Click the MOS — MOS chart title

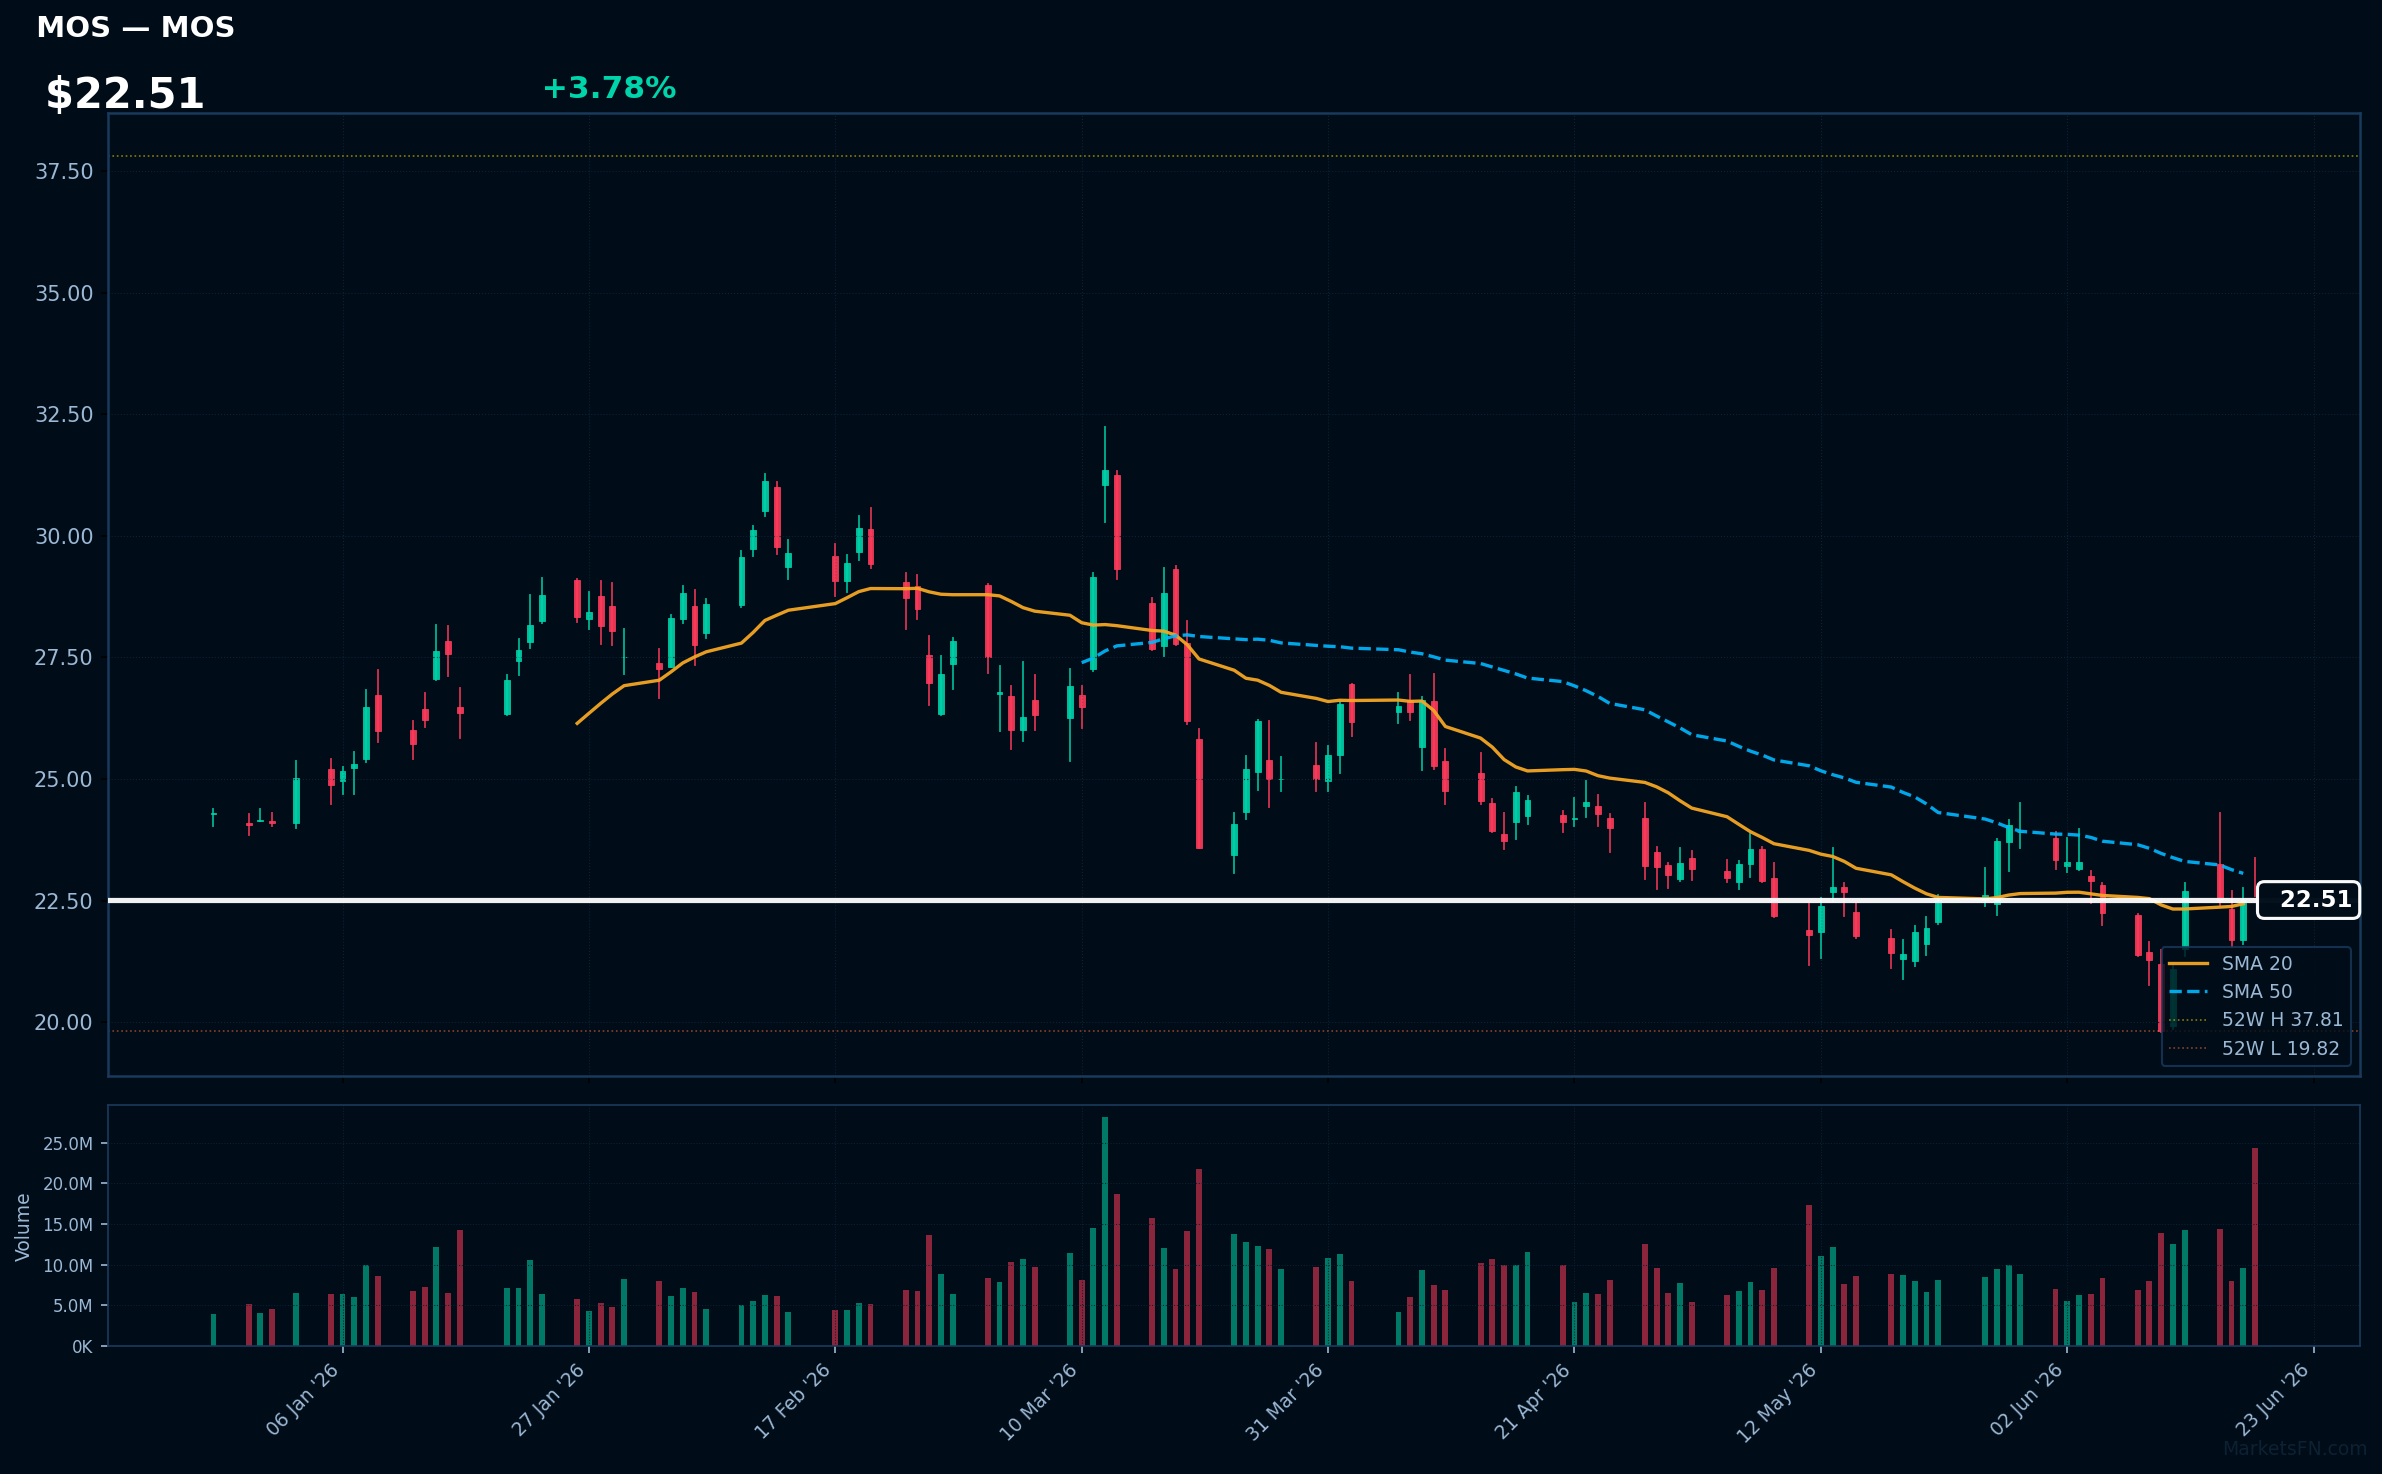(x=135, y=27)
